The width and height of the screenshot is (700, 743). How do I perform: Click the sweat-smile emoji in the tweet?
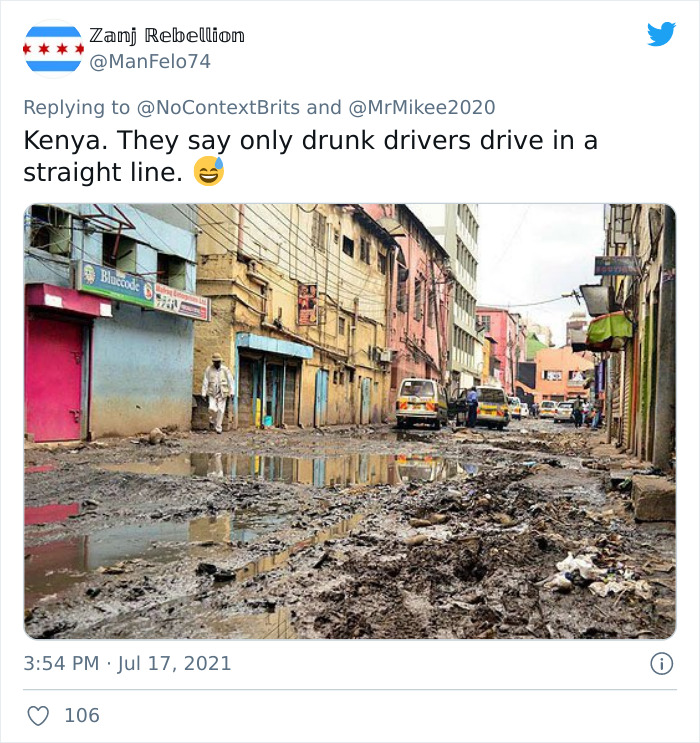point(209,172)
